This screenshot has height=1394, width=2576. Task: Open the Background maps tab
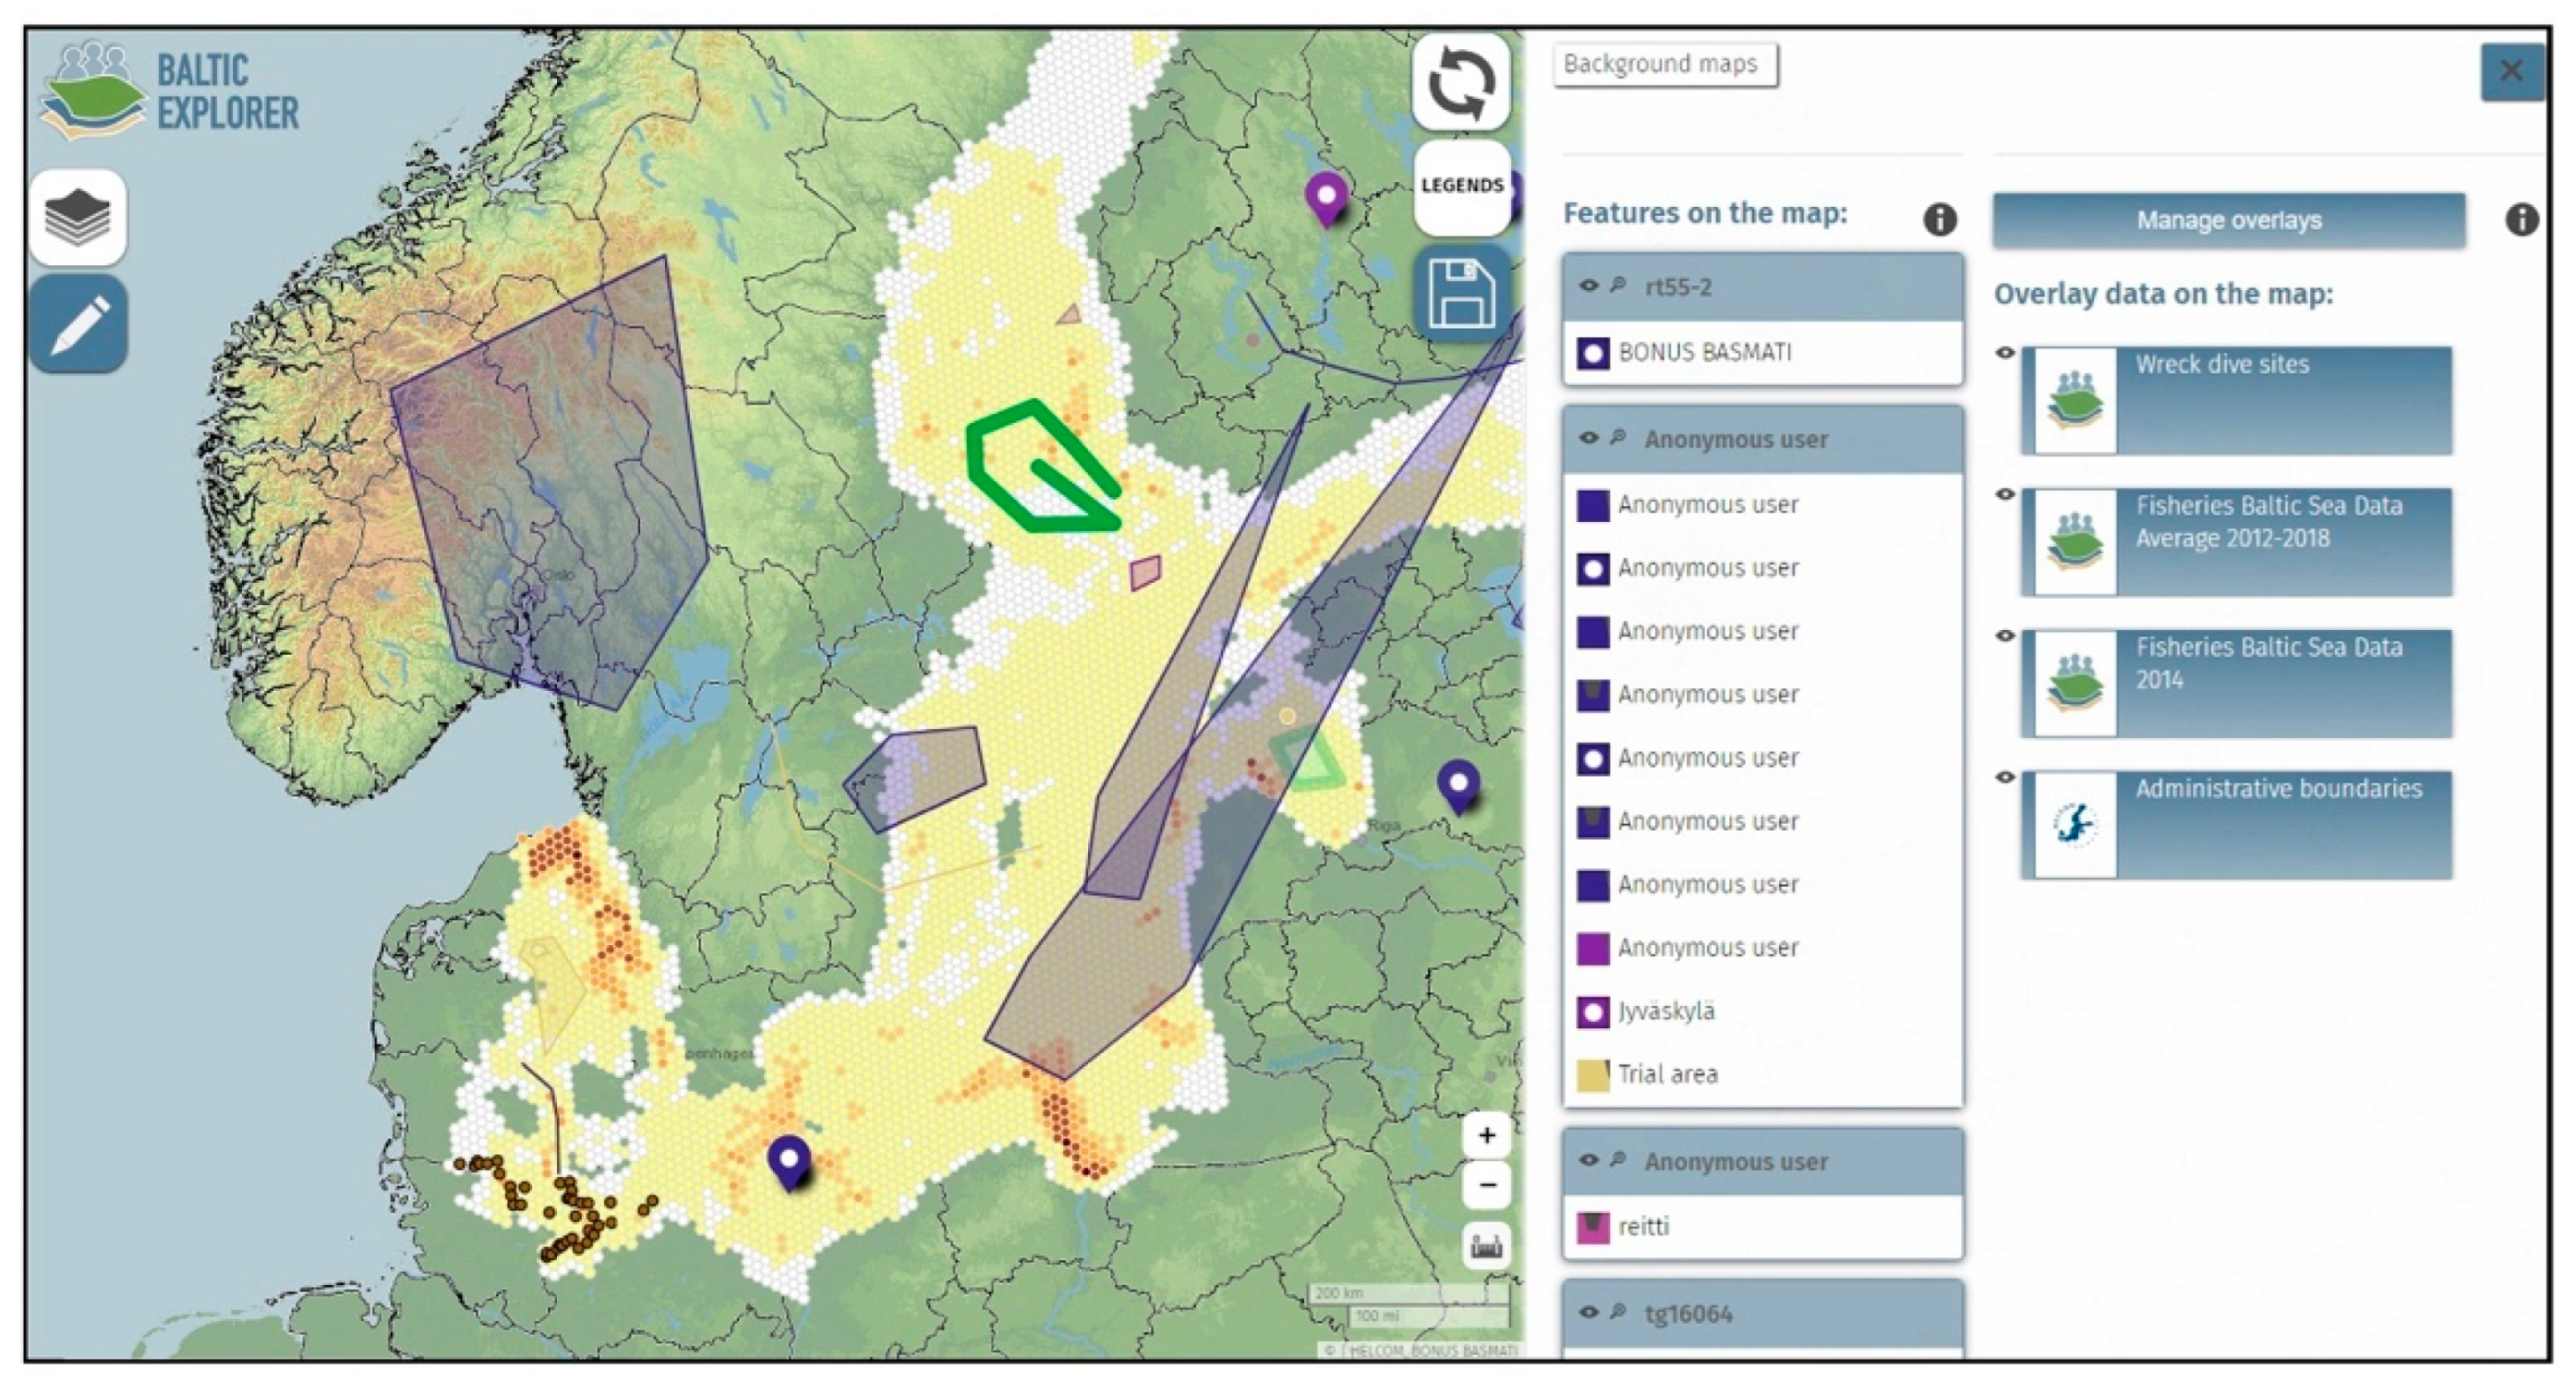[x=1664, y=65]
